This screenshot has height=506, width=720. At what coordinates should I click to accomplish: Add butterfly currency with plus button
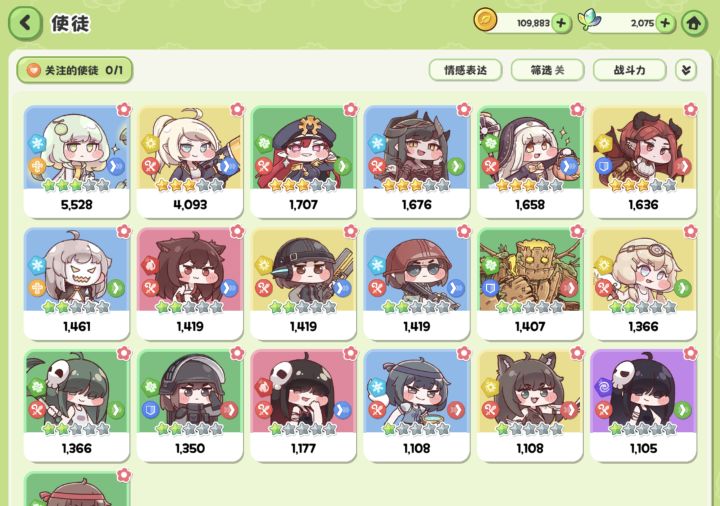(x=665, y=23)
